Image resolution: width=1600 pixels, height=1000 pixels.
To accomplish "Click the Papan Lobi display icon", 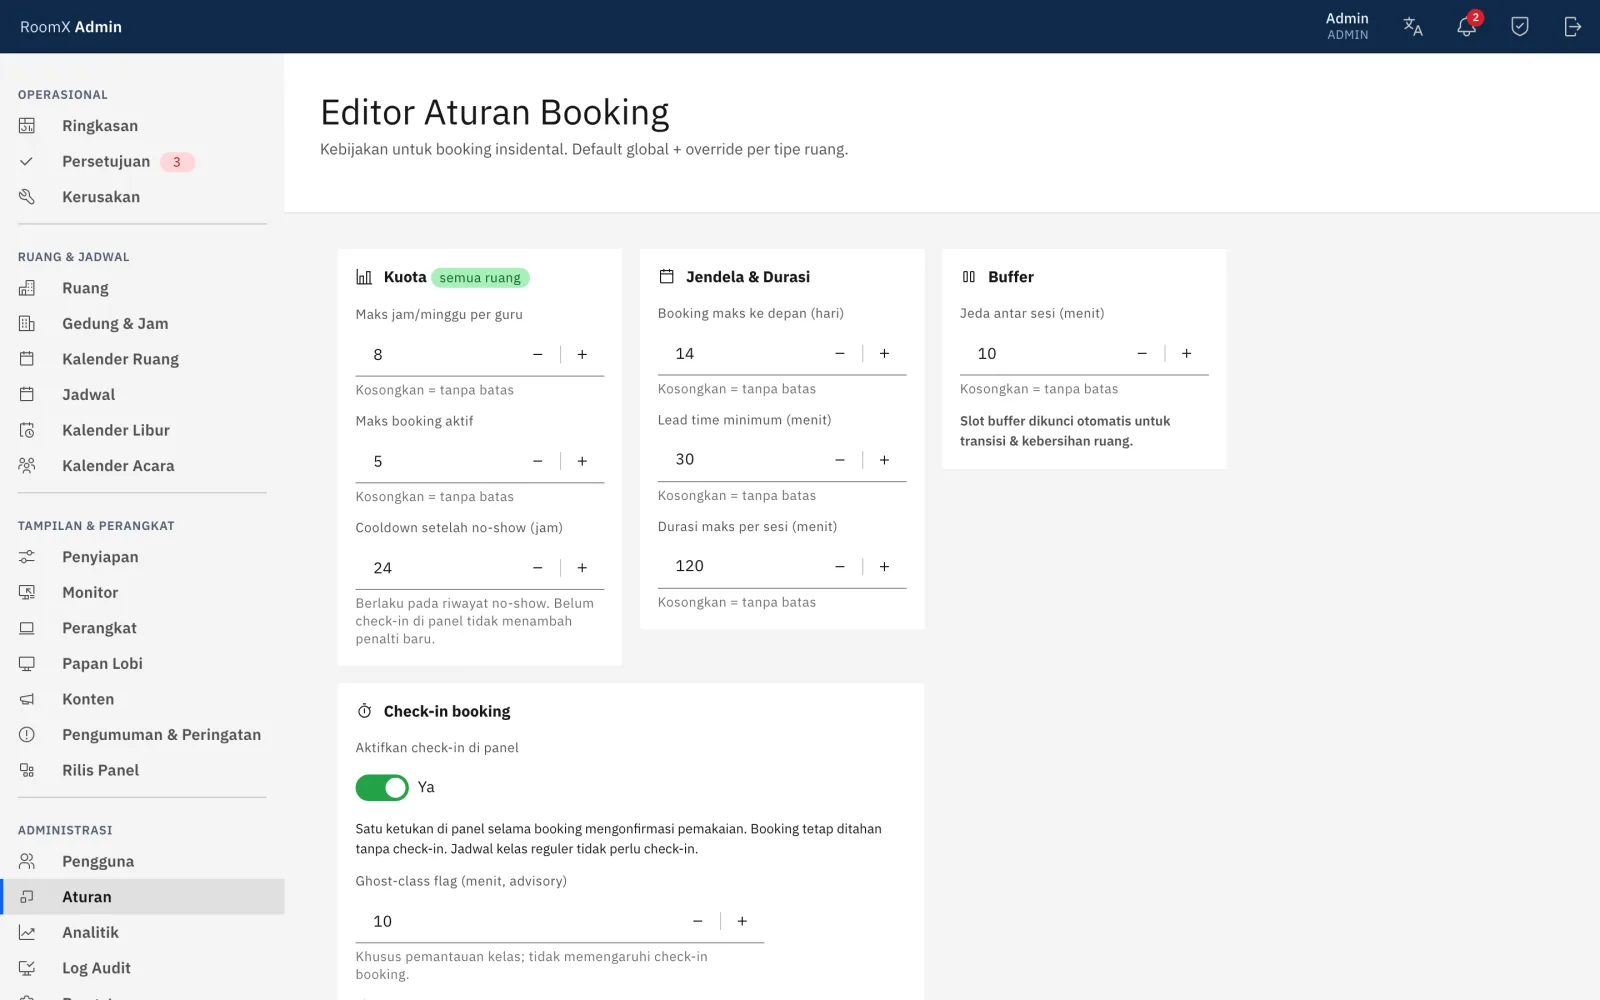I will [x=27, y=664].
